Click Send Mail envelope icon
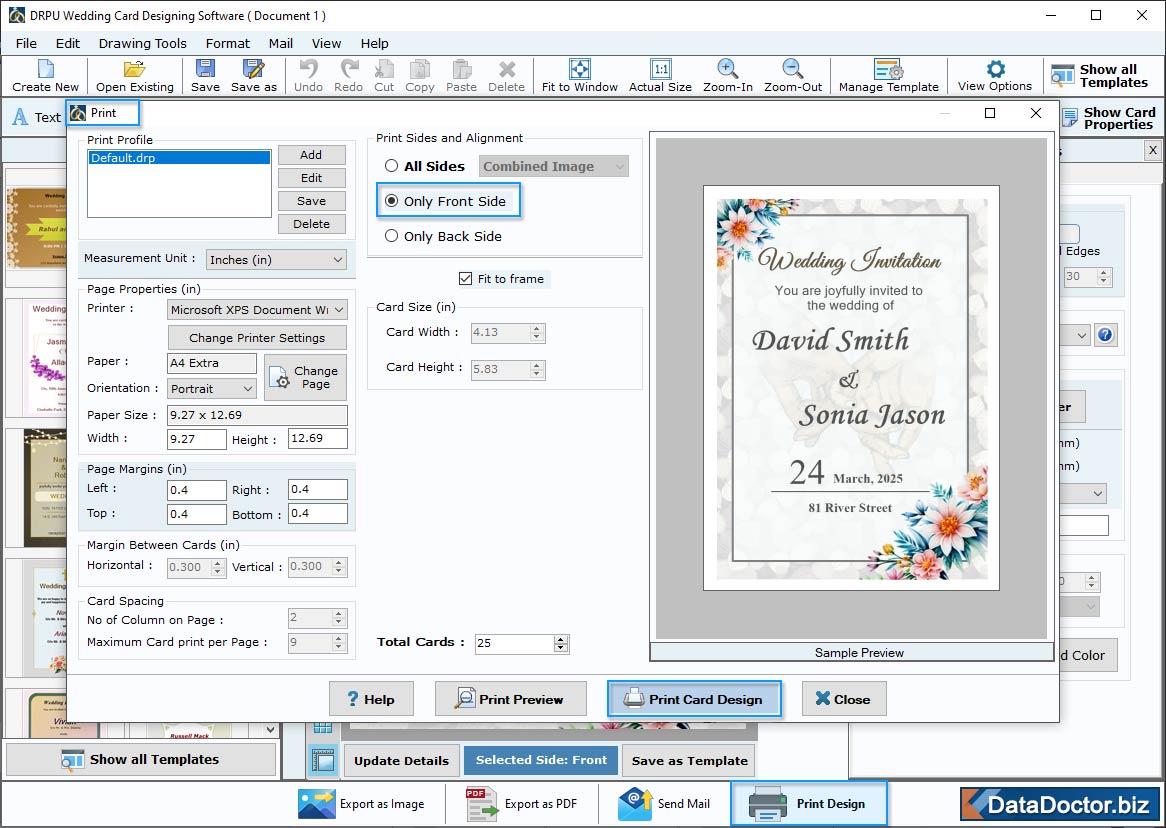The image size is (1166, 828). click(635, 803)
